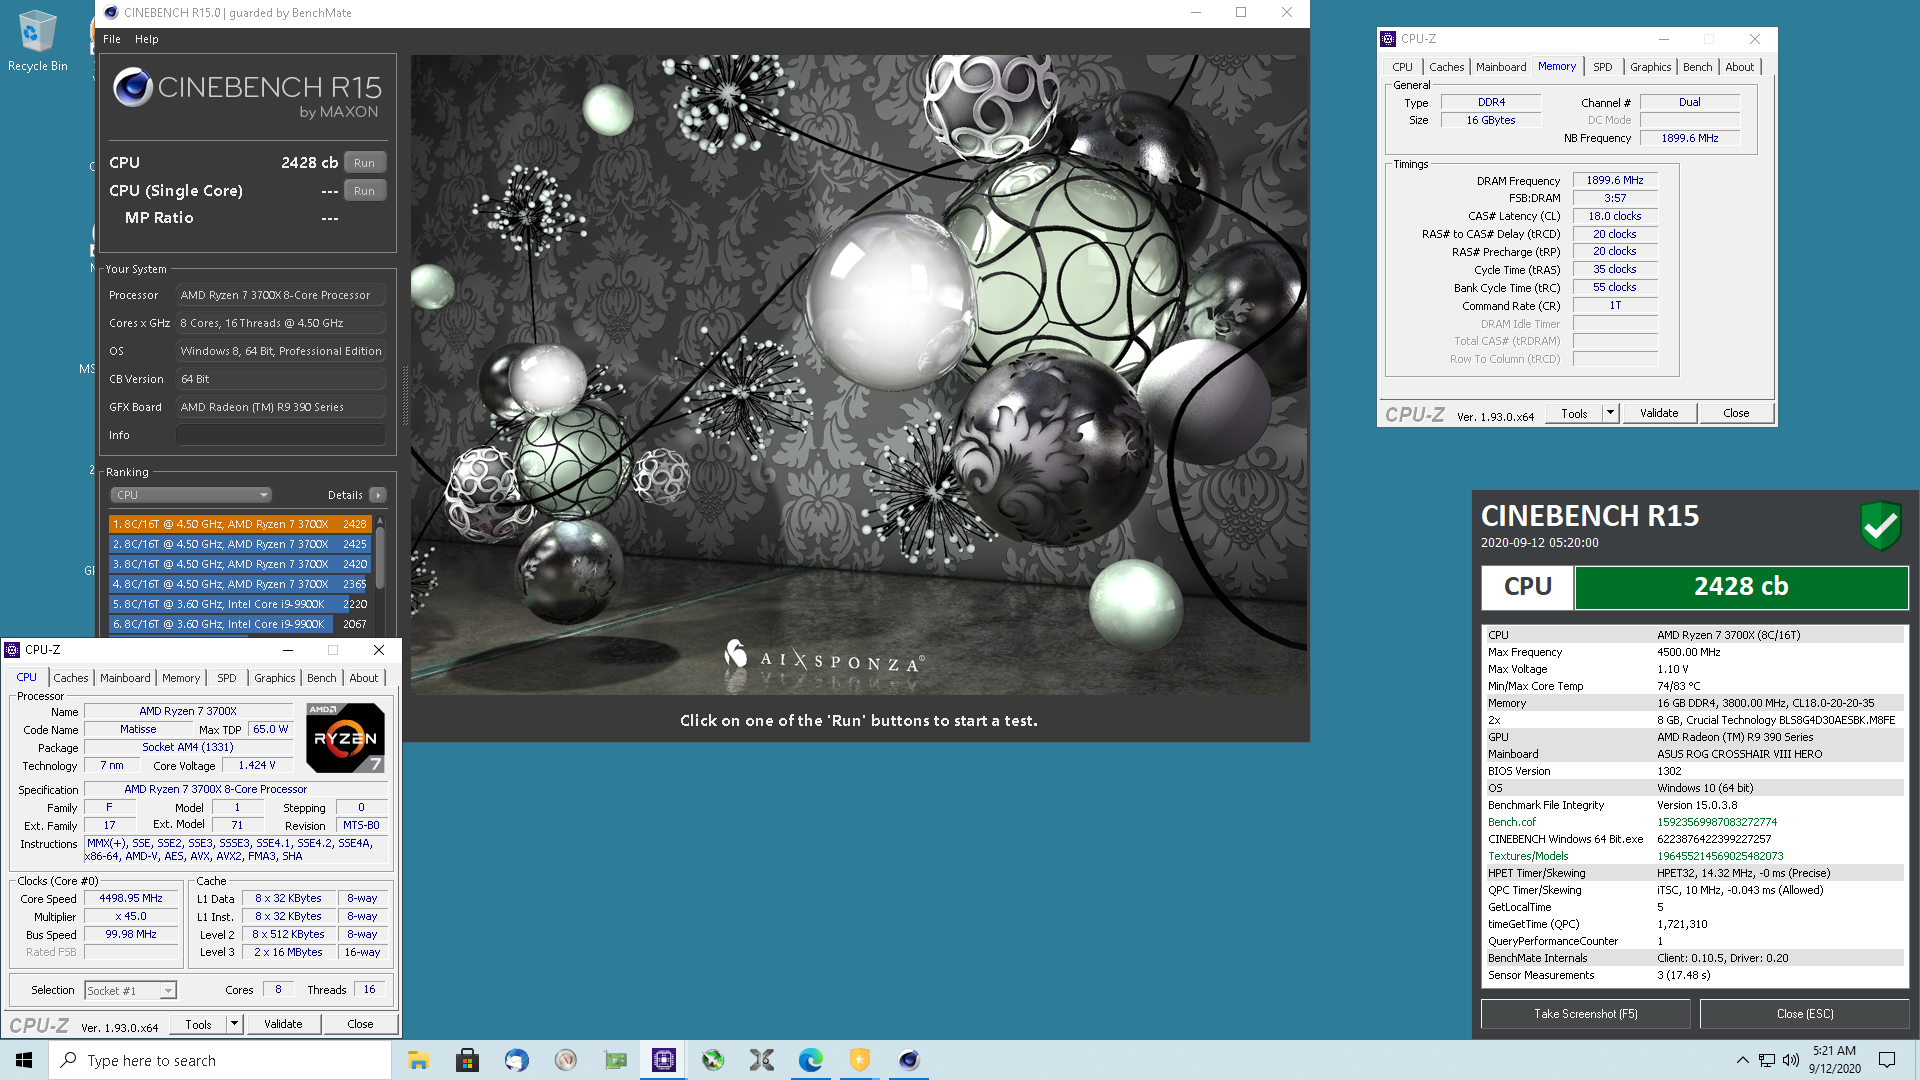Open the speedometer gauge app on taskbar

(x=566, y=1060)
